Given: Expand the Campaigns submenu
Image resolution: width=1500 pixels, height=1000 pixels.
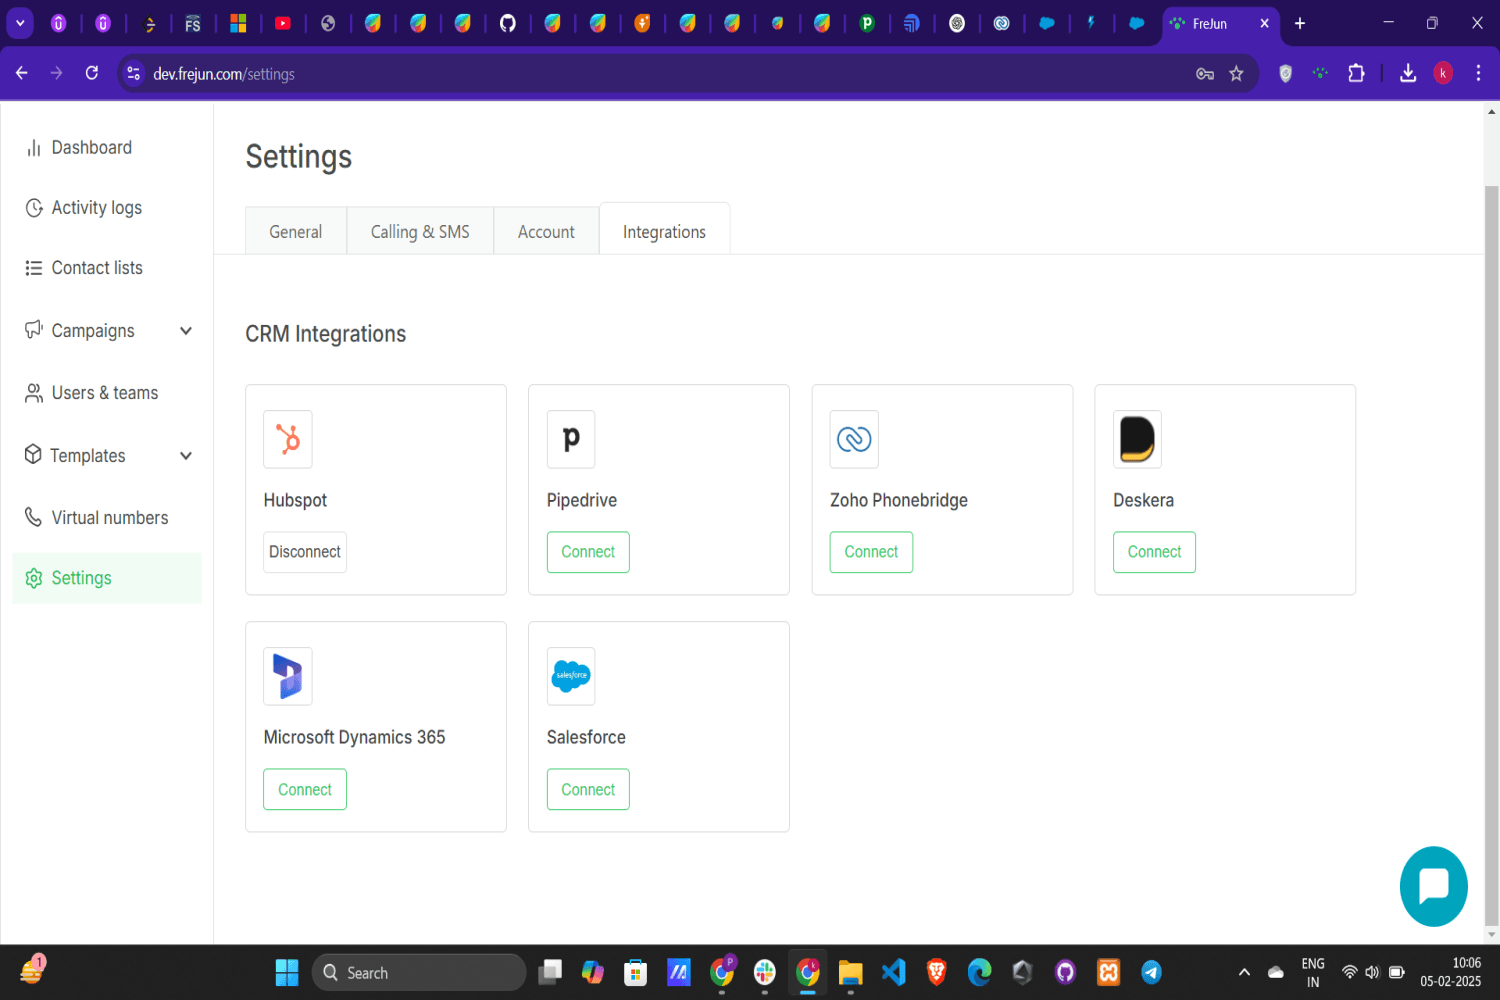Looking at the screenshot, I should [x=186, y=331].
